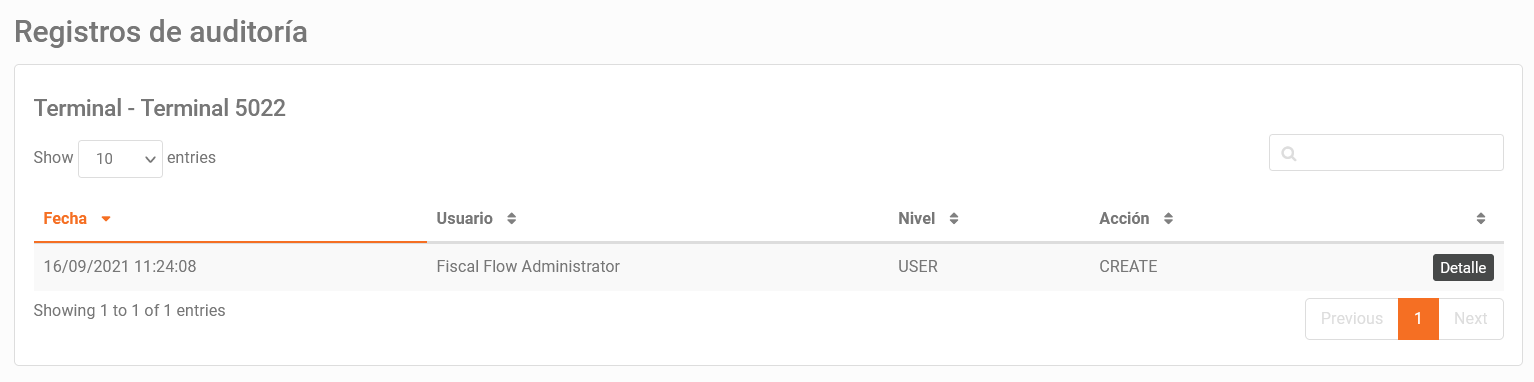This screenshot has width=1534, height=382.
Task: Click the Nivel column sort icon
Action: click(953, 219)
